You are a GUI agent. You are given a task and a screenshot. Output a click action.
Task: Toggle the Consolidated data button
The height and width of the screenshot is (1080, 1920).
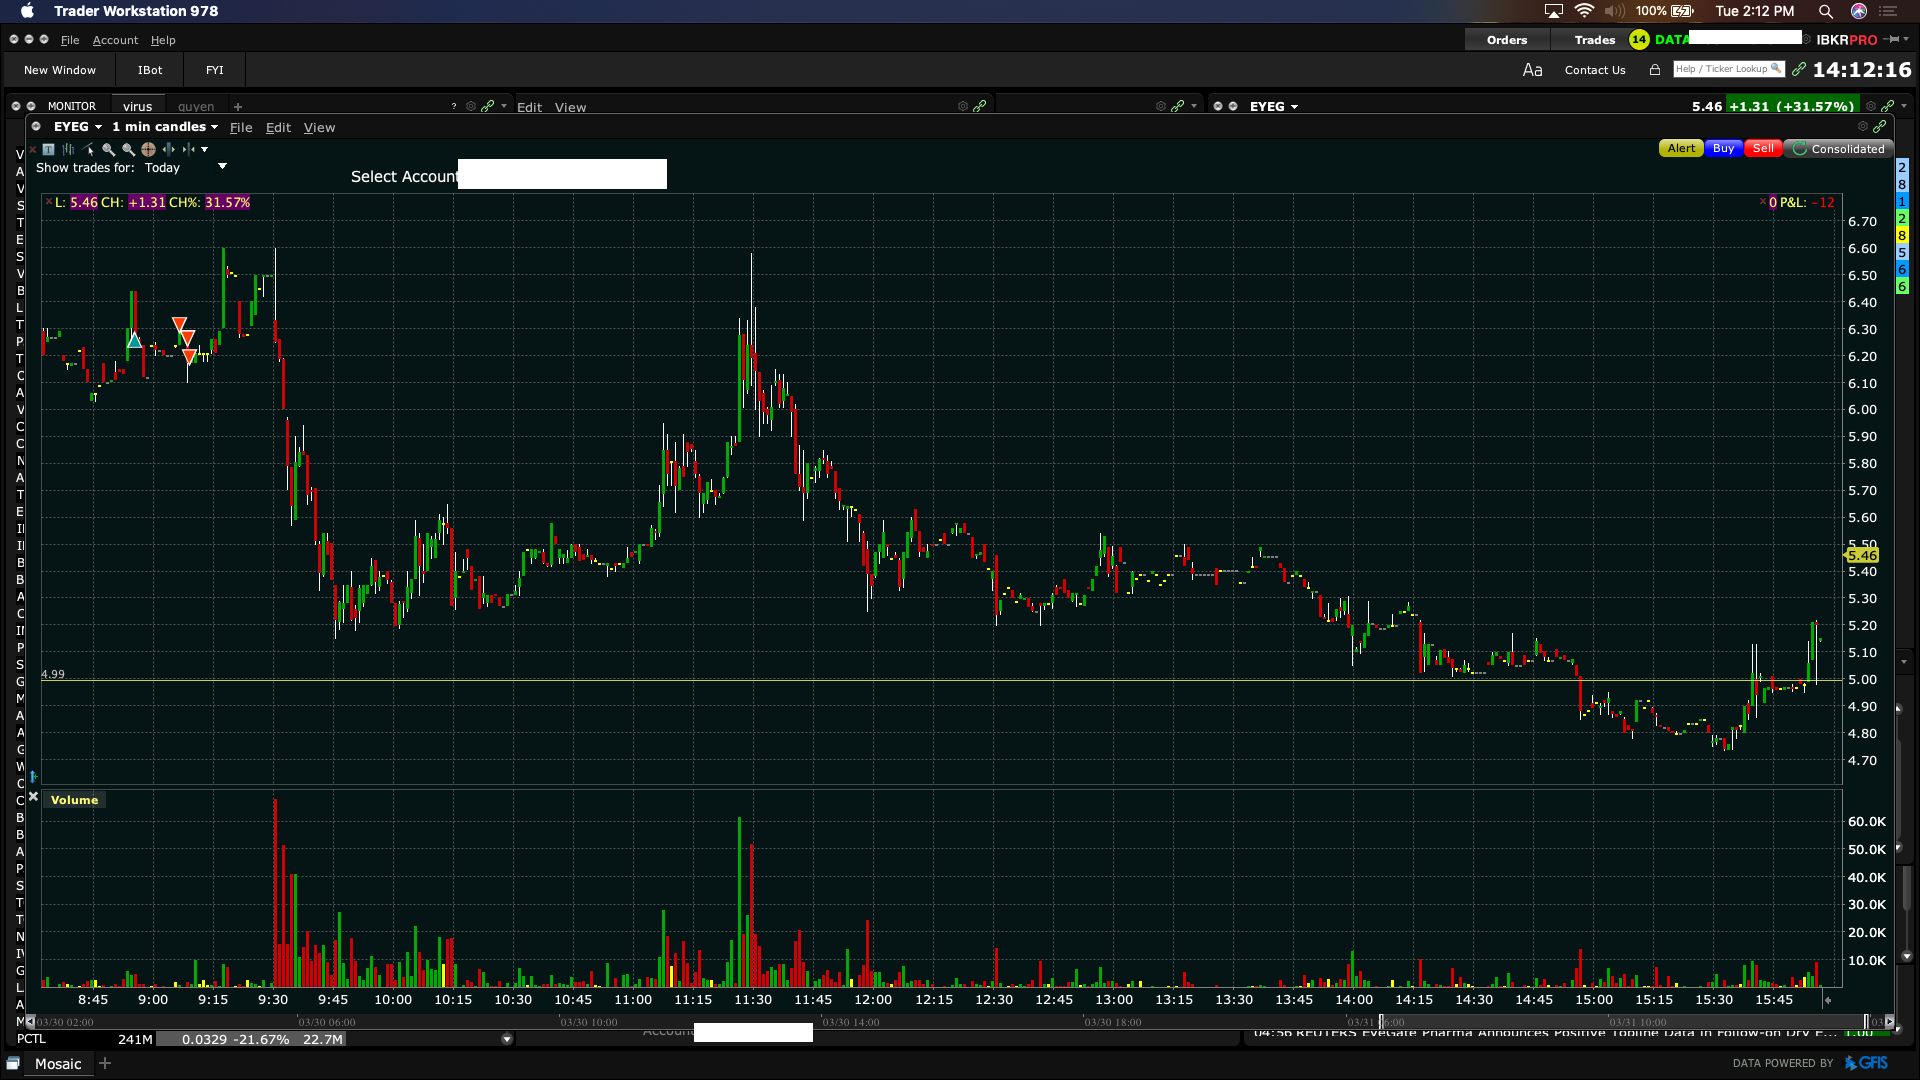coord(1838,149)
